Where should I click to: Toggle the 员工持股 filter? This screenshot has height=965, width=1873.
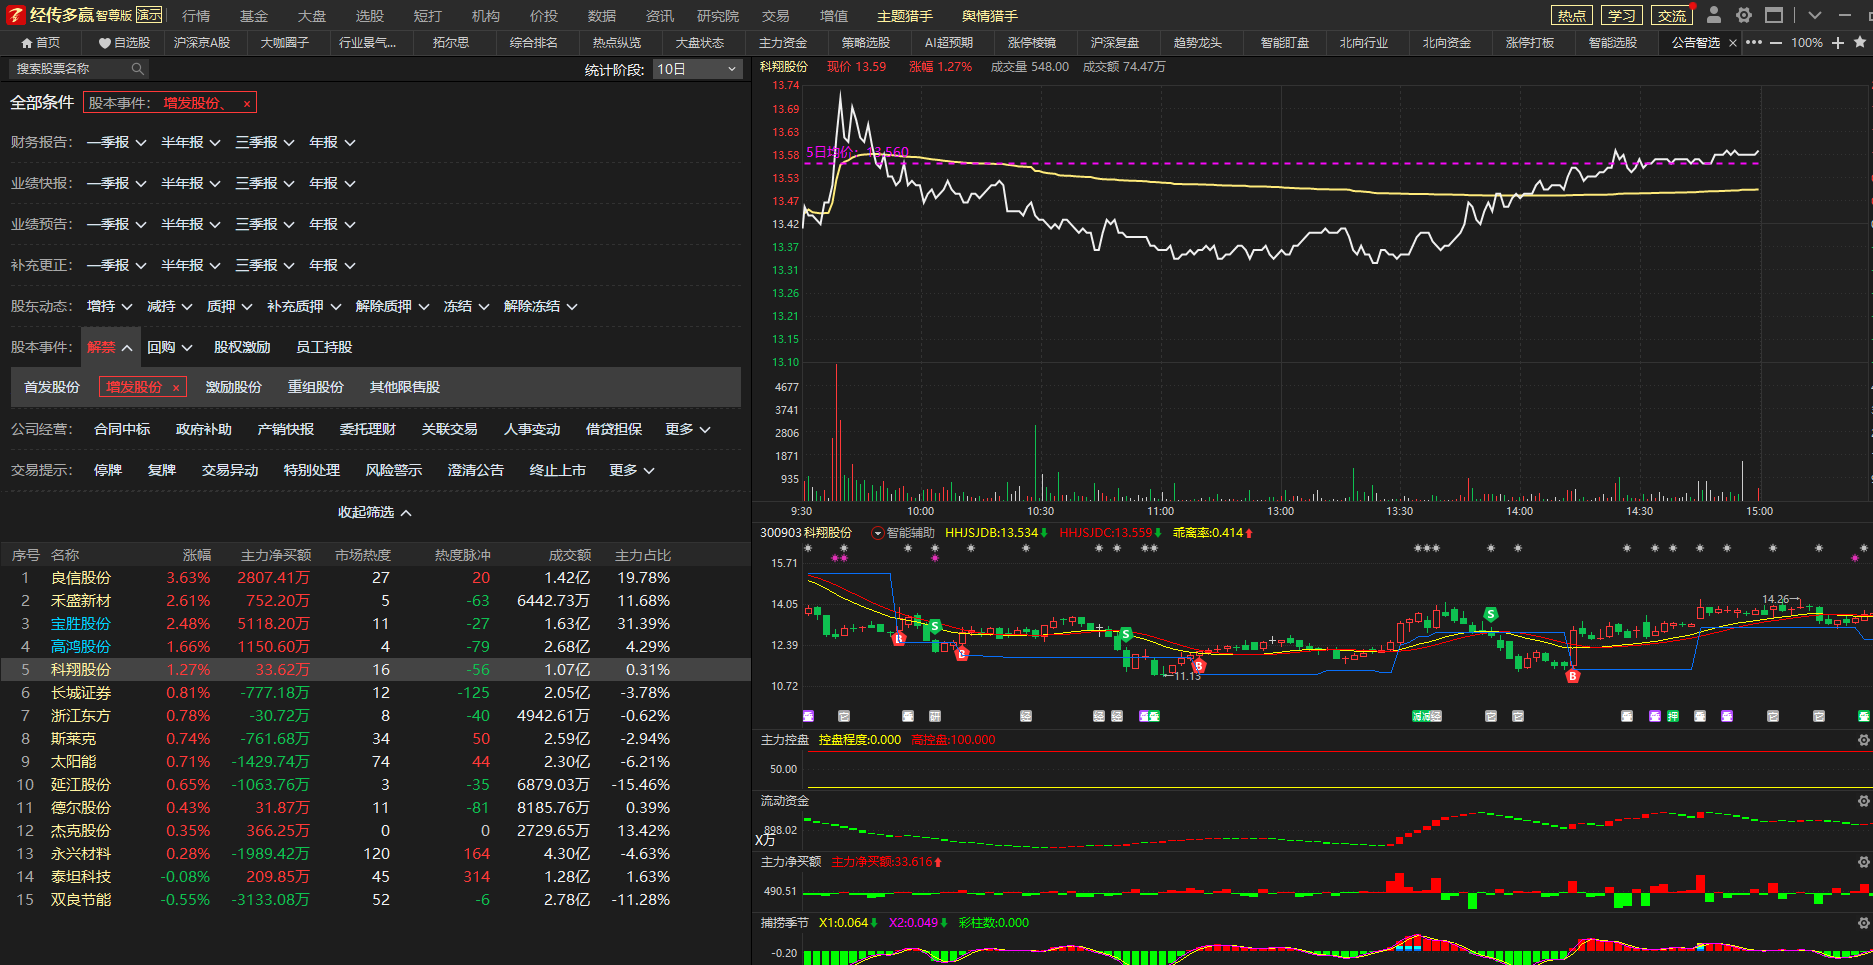[324, 347]
